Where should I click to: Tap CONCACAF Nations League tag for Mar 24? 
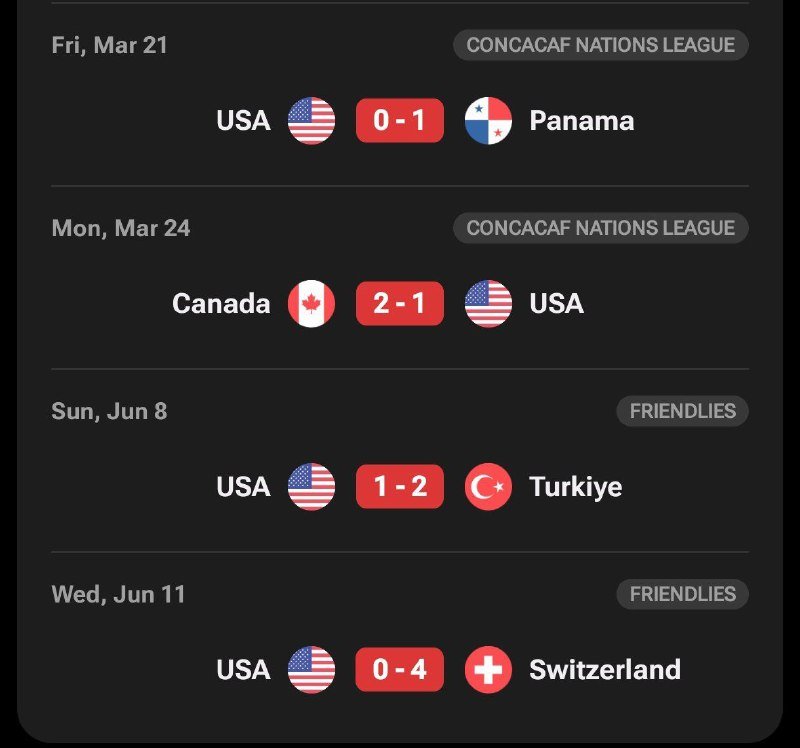coord(600,228)
